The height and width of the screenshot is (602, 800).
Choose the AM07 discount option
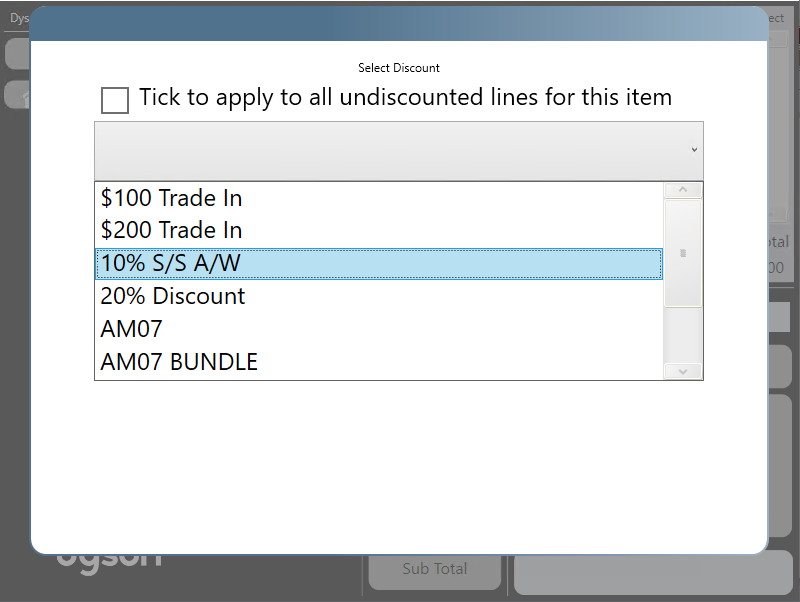(131, 329)
